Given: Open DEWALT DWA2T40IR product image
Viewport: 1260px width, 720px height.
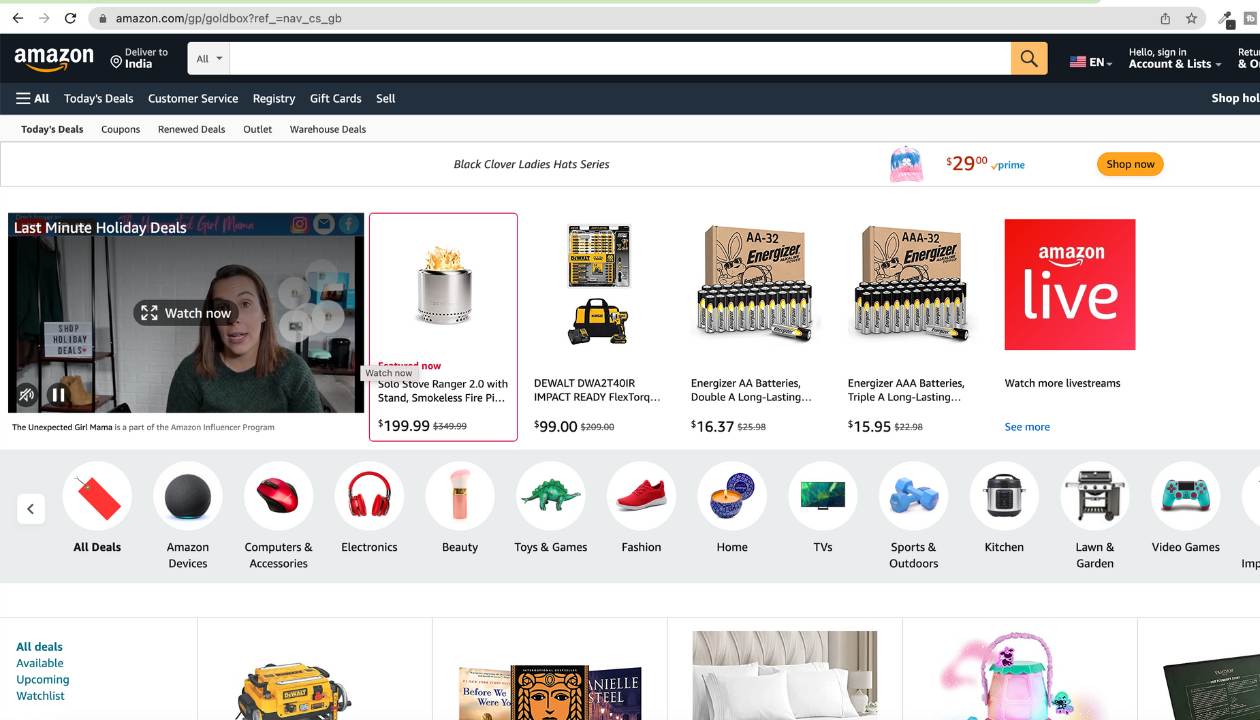Looking at the screenshot, I should click(x=599, y=285).
